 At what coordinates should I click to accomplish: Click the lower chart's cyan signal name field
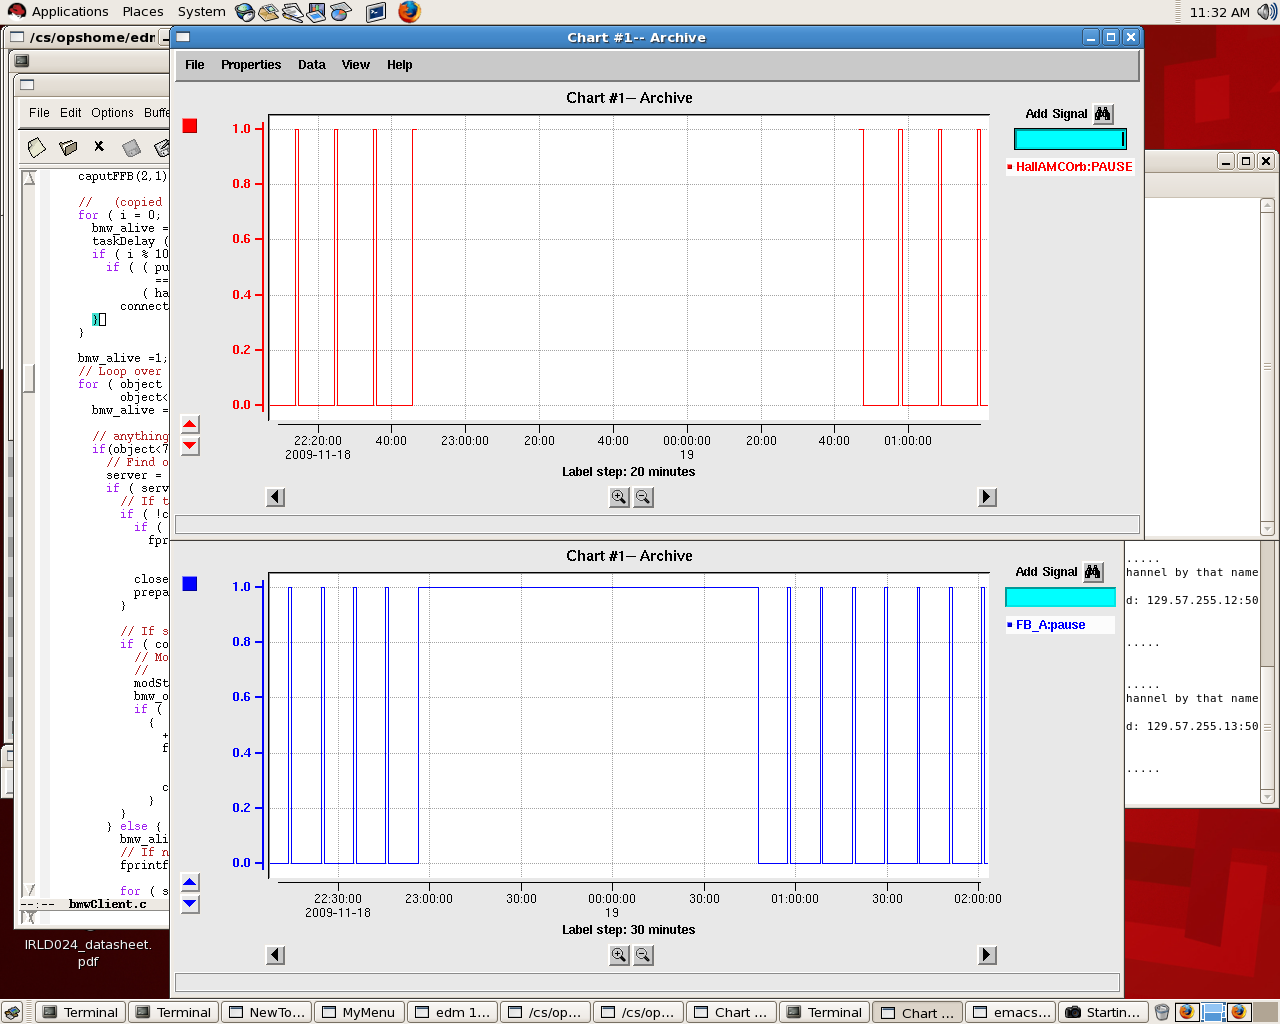click(x=1060, y=597)
